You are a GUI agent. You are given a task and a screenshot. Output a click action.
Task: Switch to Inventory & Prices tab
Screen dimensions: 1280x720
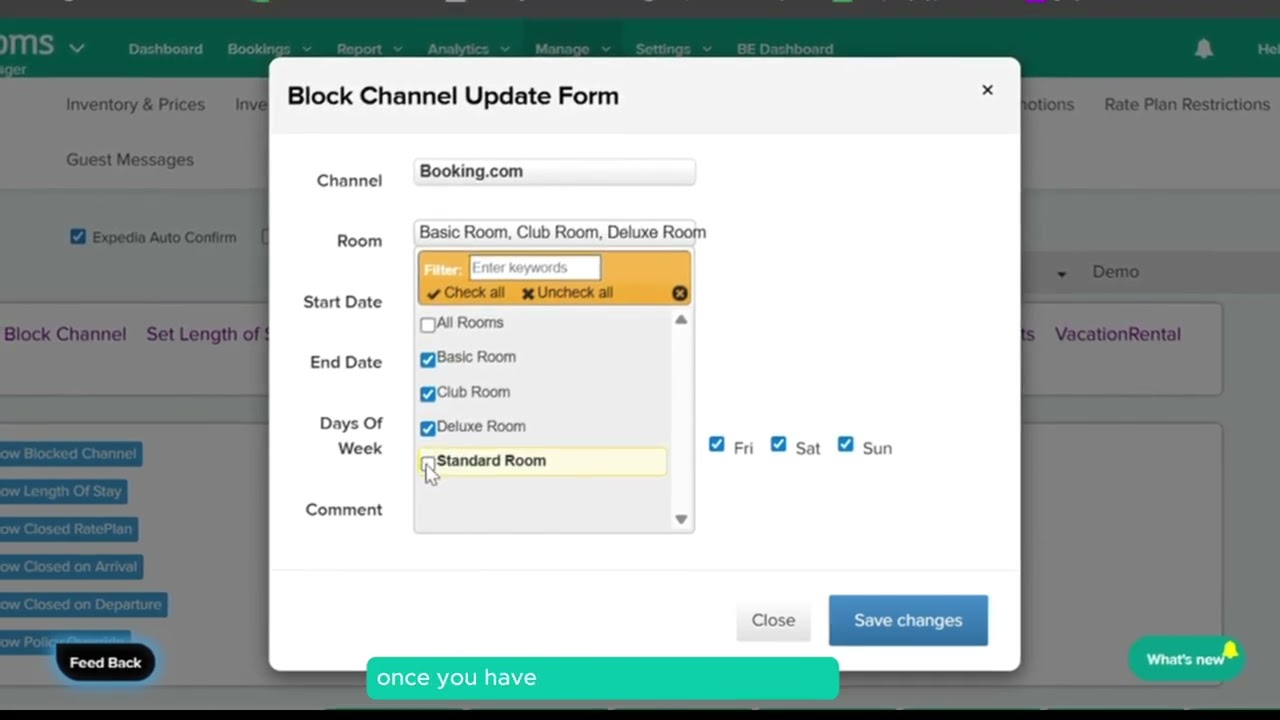(135, 105)
